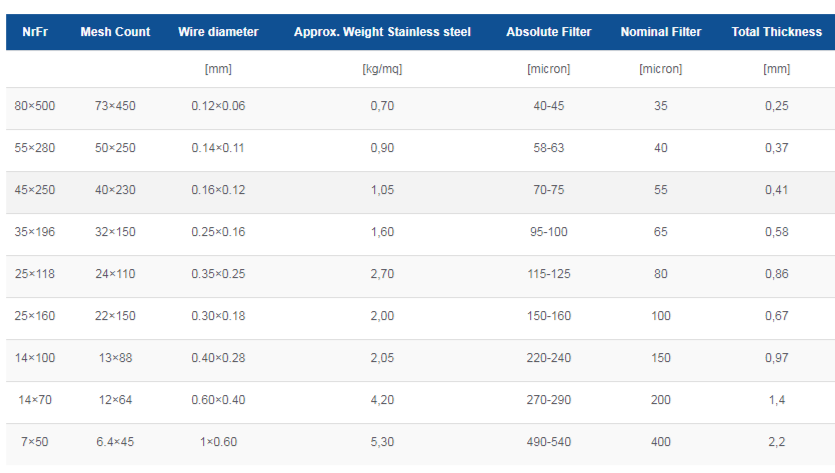835x473 pixels.
Task: Click the nominal filter value 100
Action: pos(661,316)
